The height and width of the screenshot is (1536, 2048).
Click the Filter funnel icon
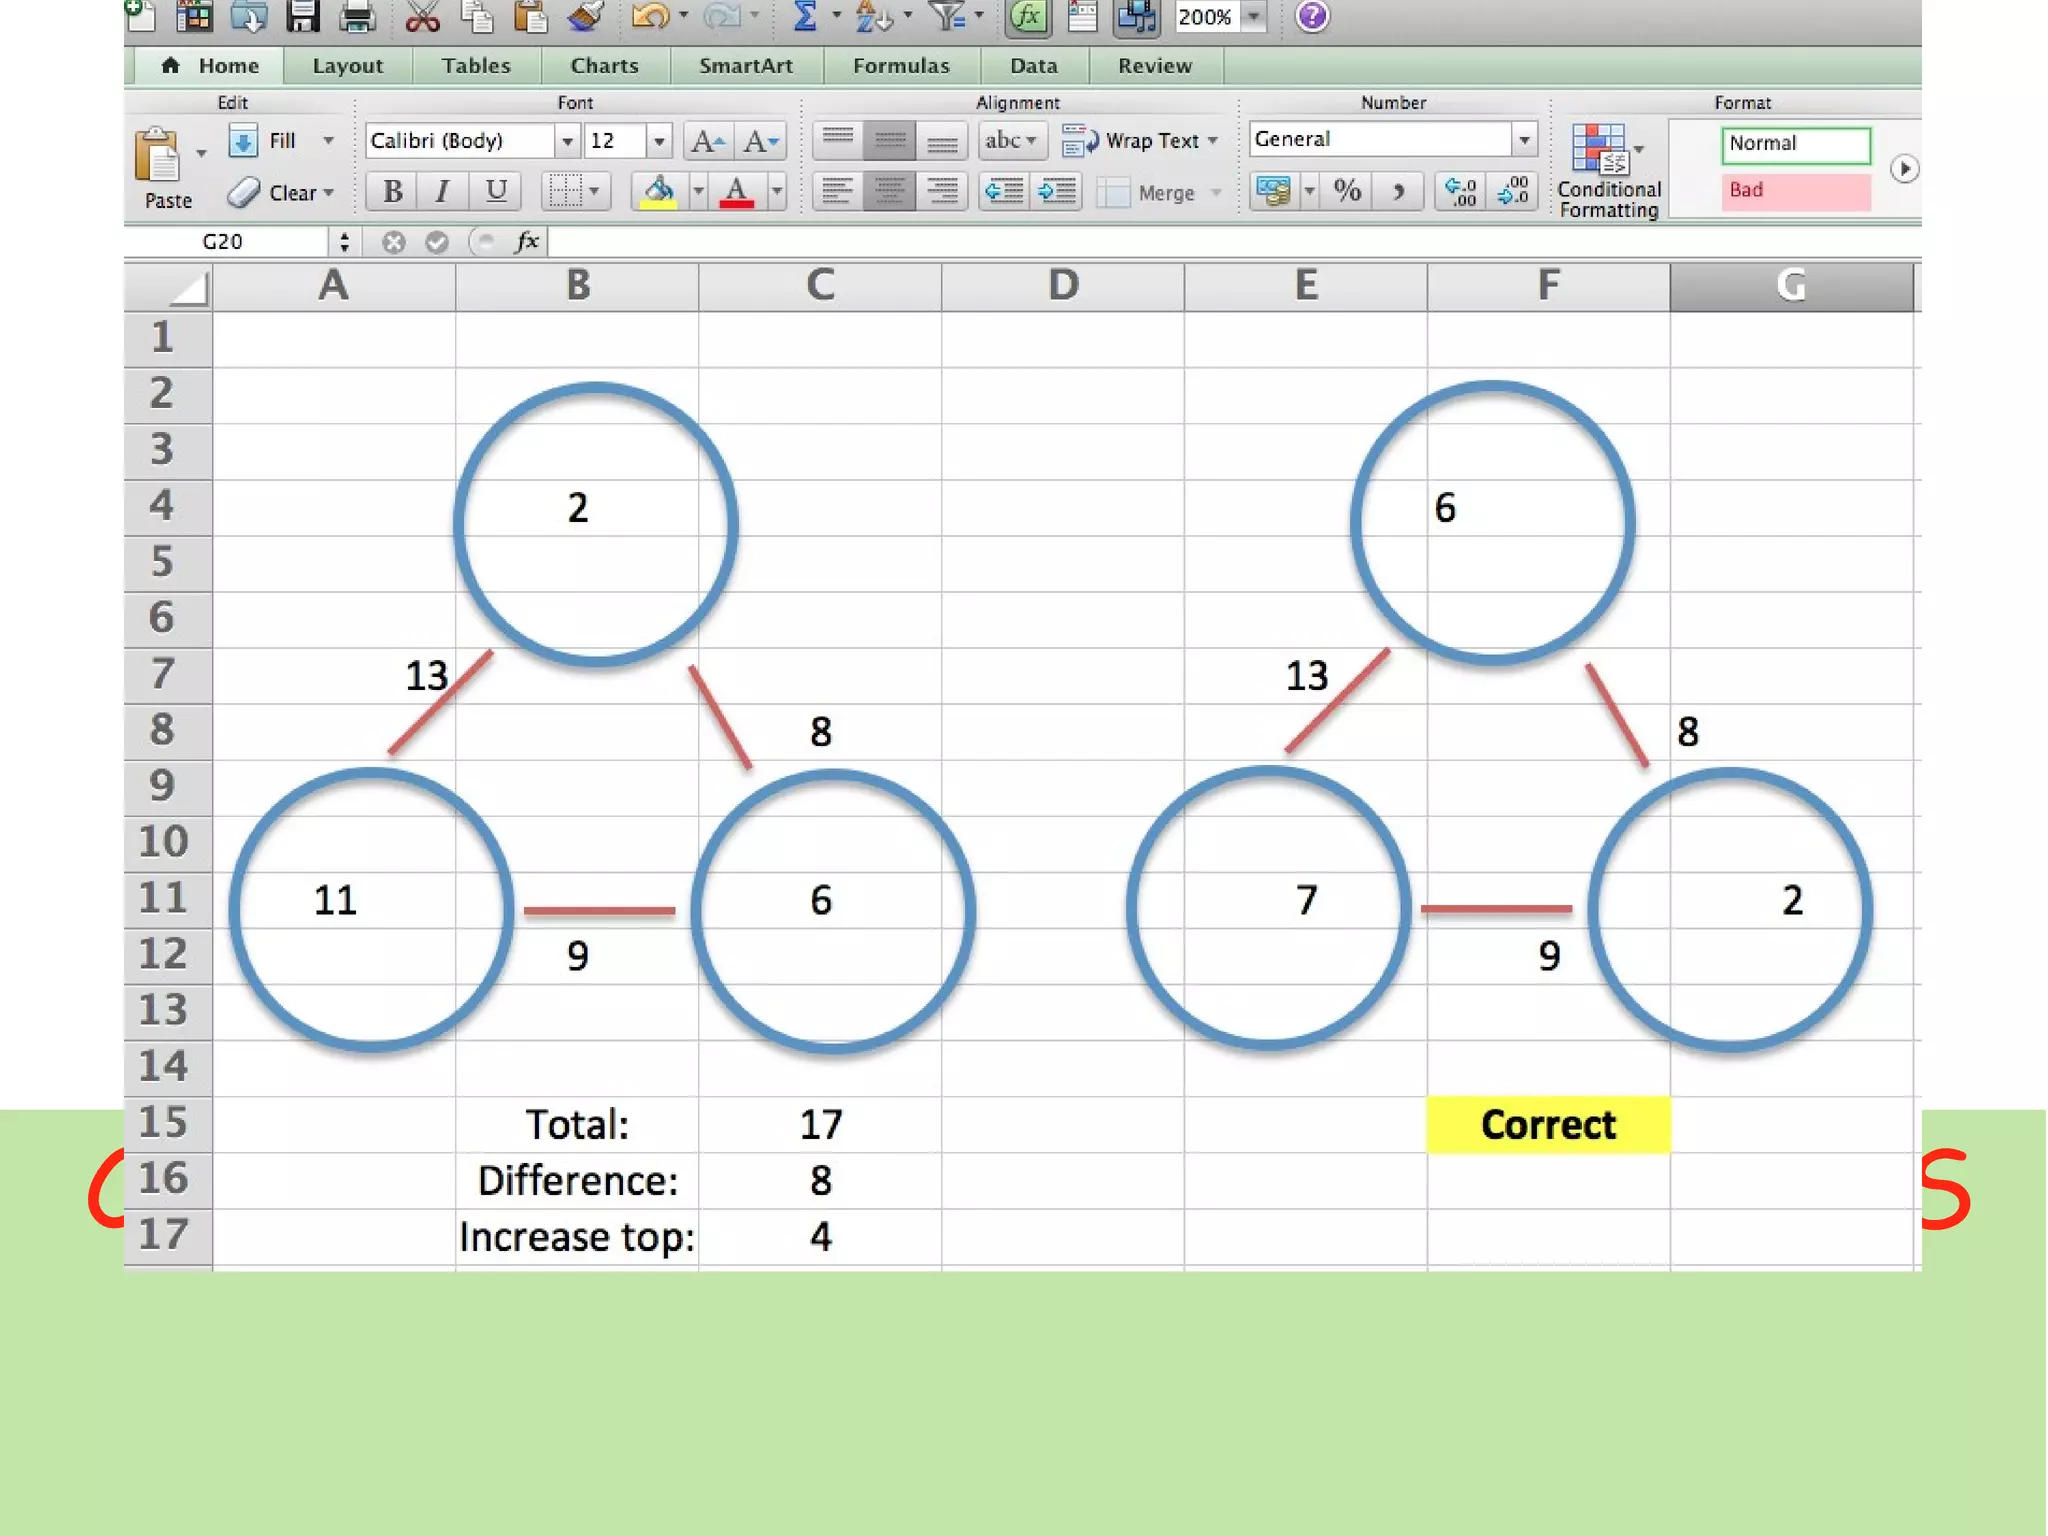(946, 17)
